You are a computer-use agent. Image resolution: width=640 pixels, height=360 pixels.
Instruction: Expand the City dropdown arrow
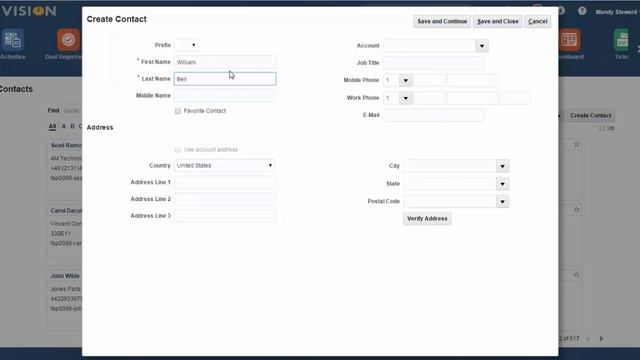pos(502,166)
